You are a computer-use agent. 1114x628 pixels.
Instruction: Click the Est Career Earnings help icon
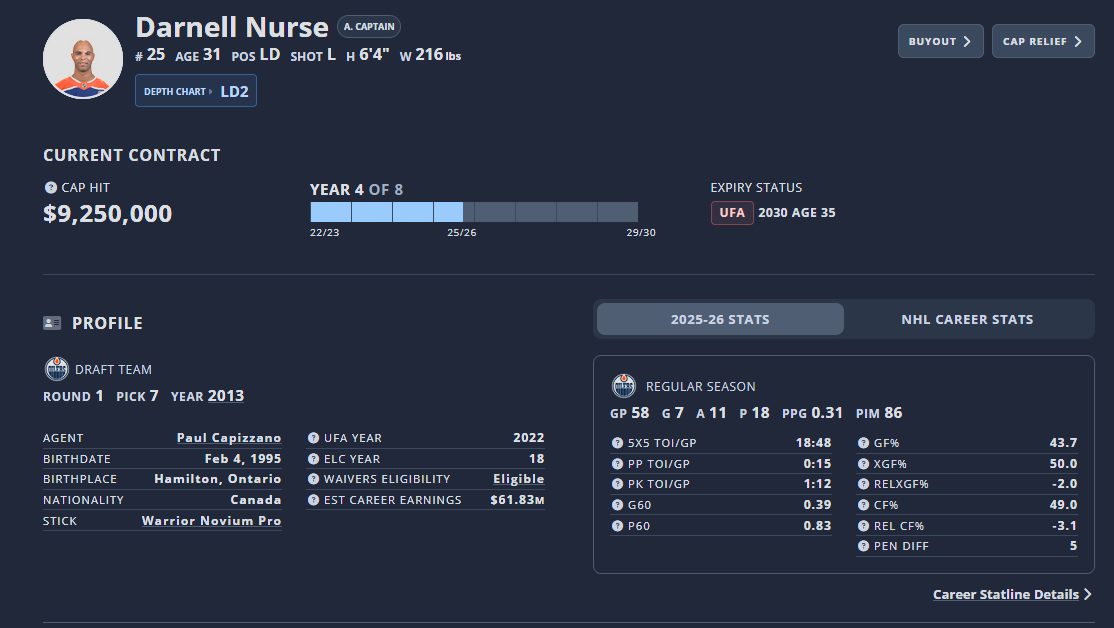[313, 500]
